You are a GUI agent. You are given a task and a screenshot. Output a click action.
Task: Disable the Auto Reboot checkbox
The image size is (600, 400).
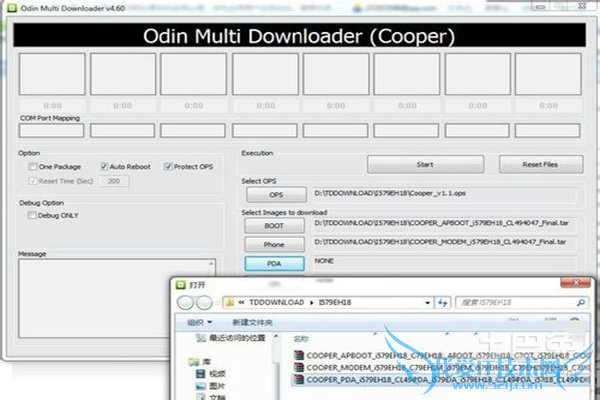coord(104,167)
